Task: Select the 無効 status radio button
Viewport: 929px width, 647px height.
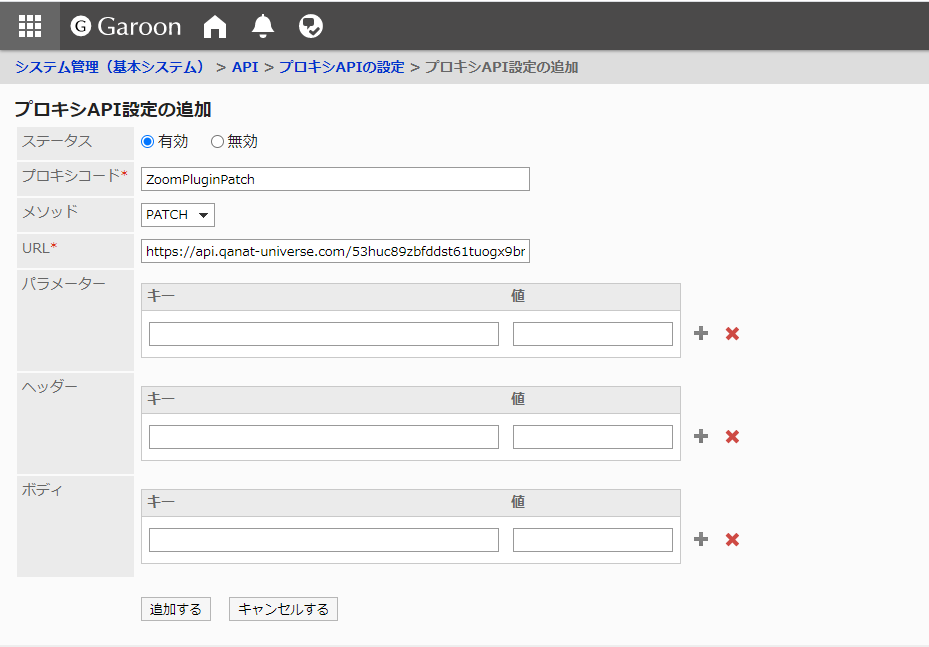Action: [217, 142]
